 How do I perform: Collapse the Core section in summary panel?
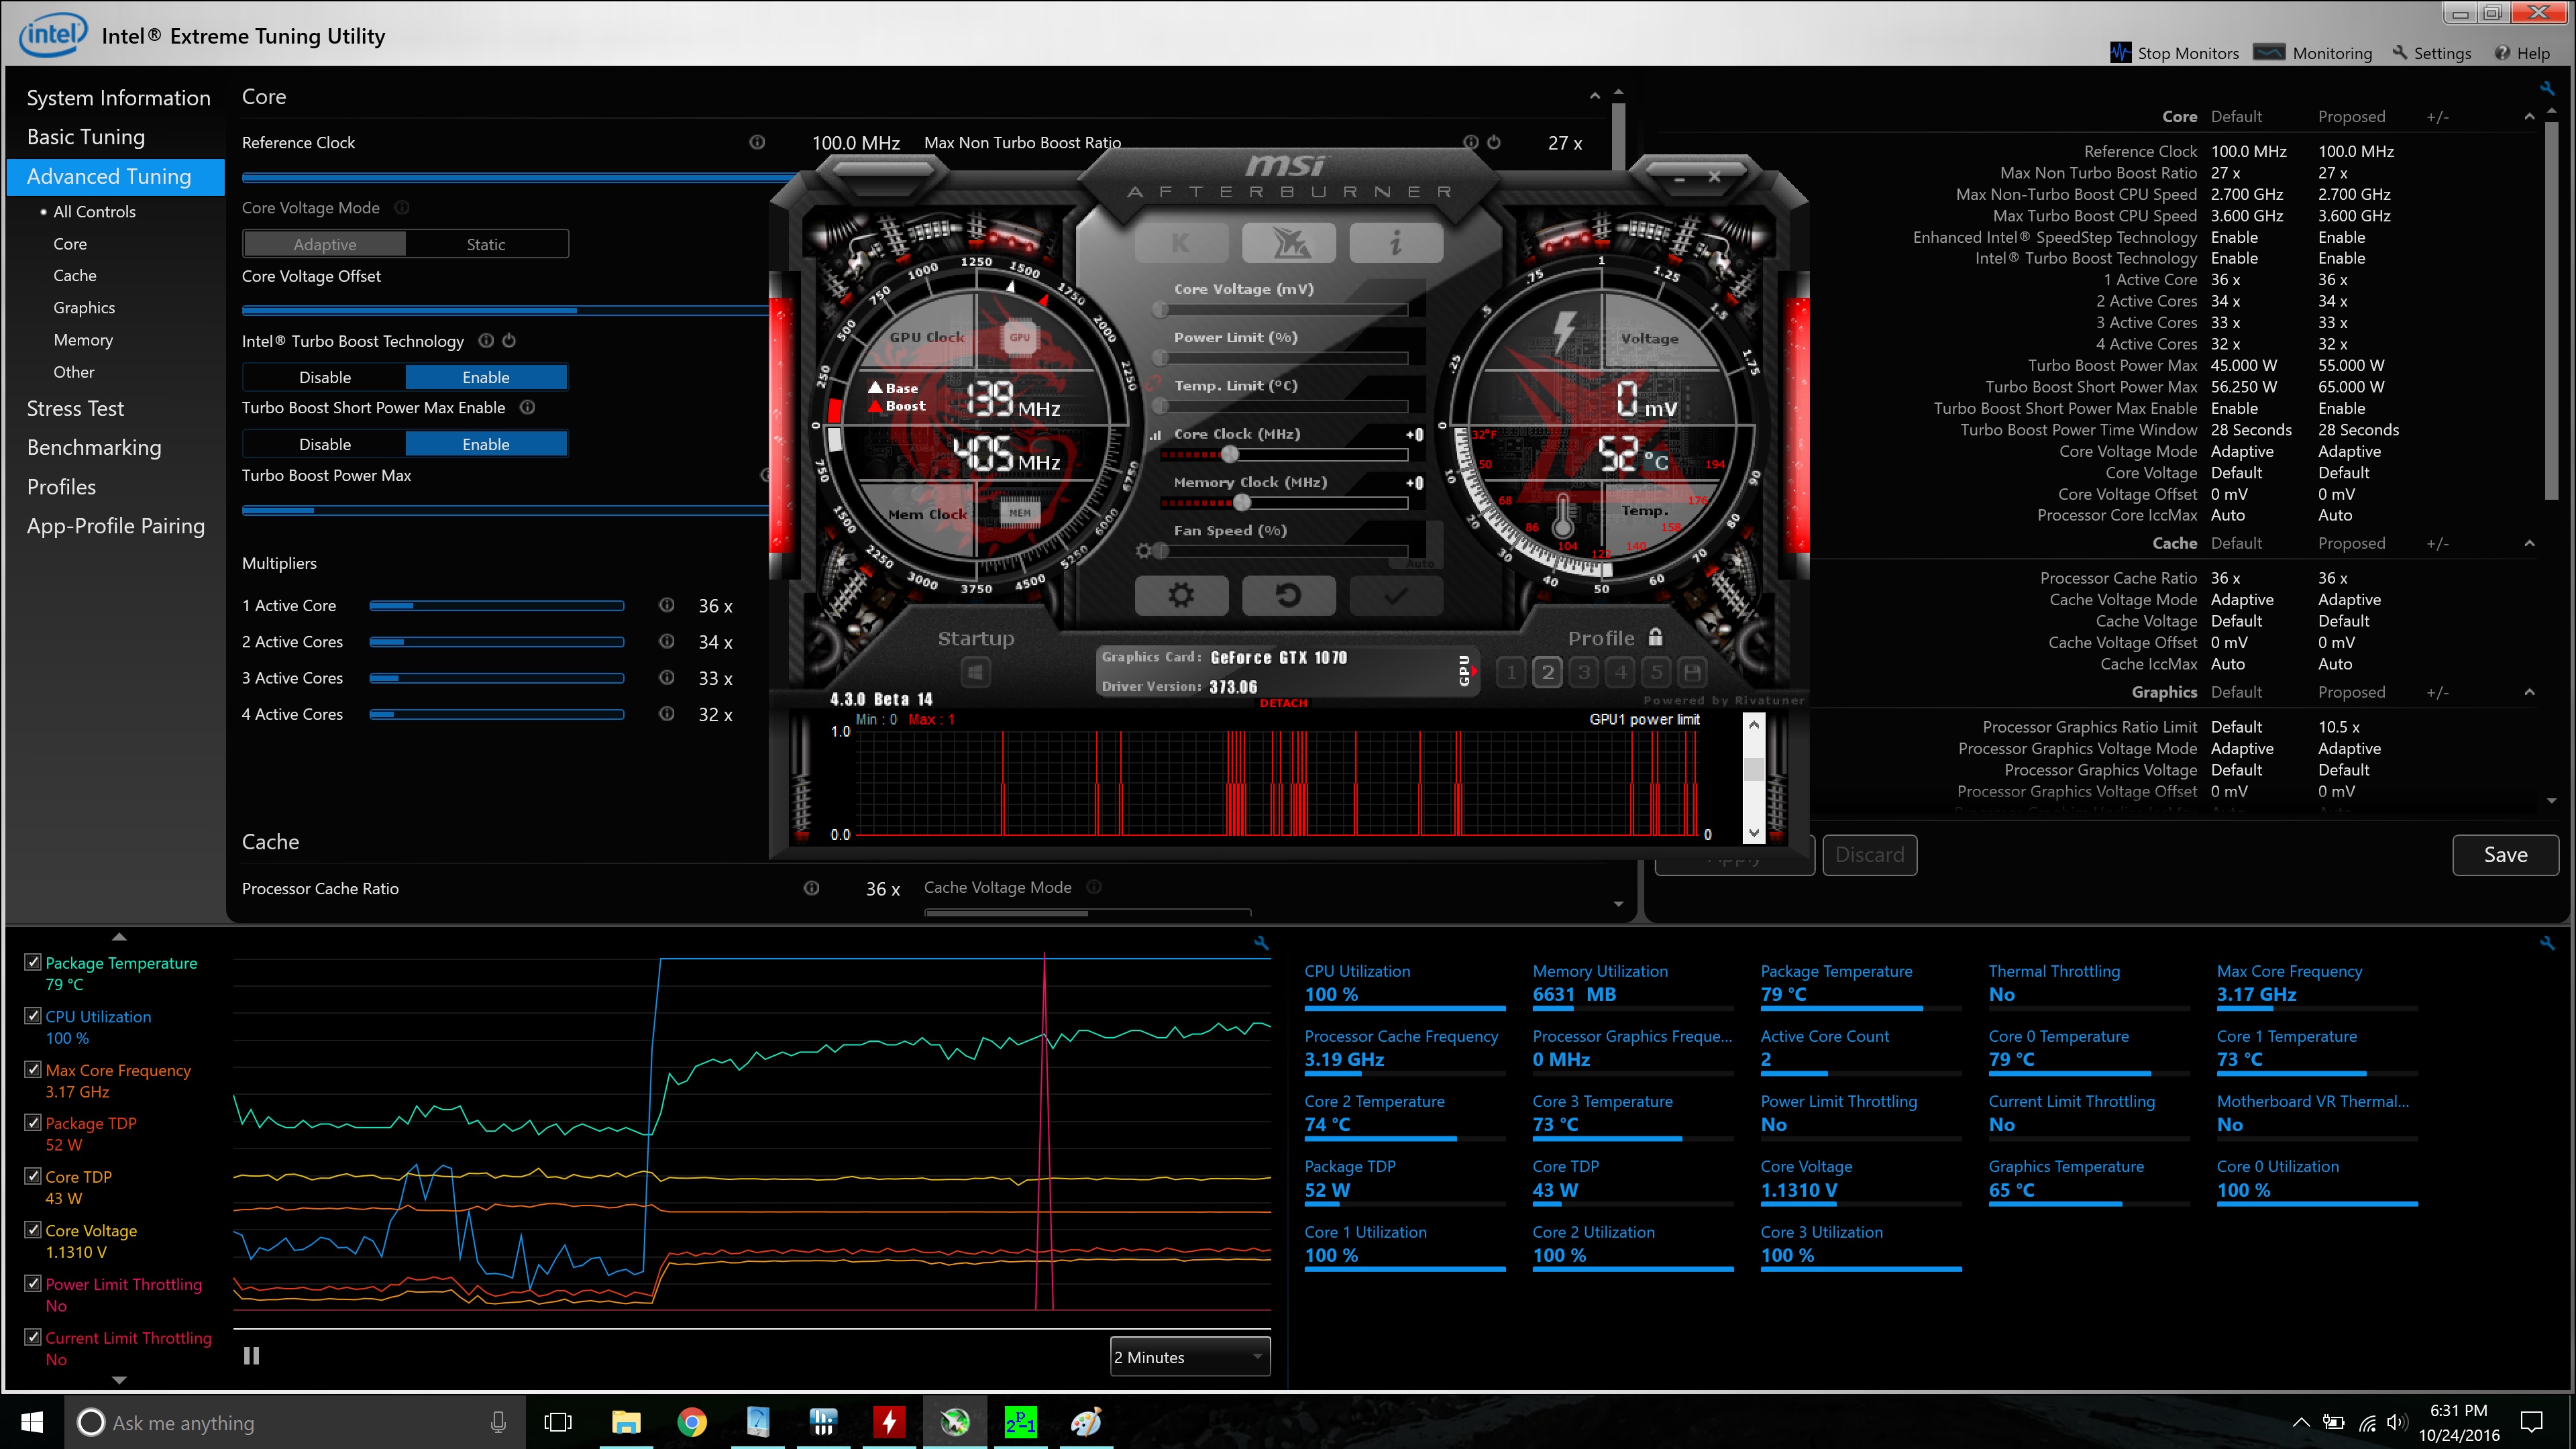tap(2529, 117)
